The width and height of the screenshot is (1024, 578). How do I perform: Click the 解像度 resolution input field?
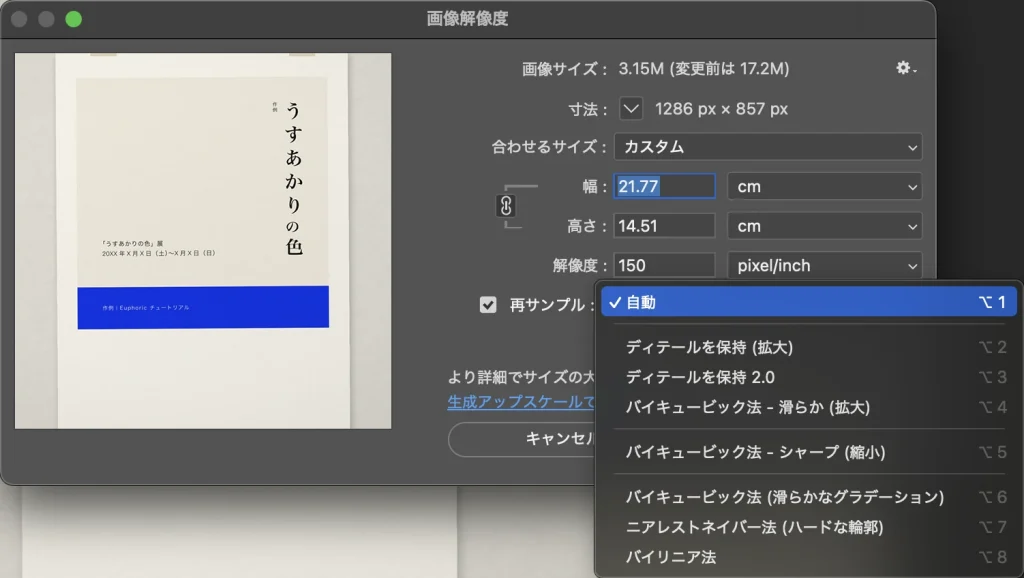[x=664, y=265]
